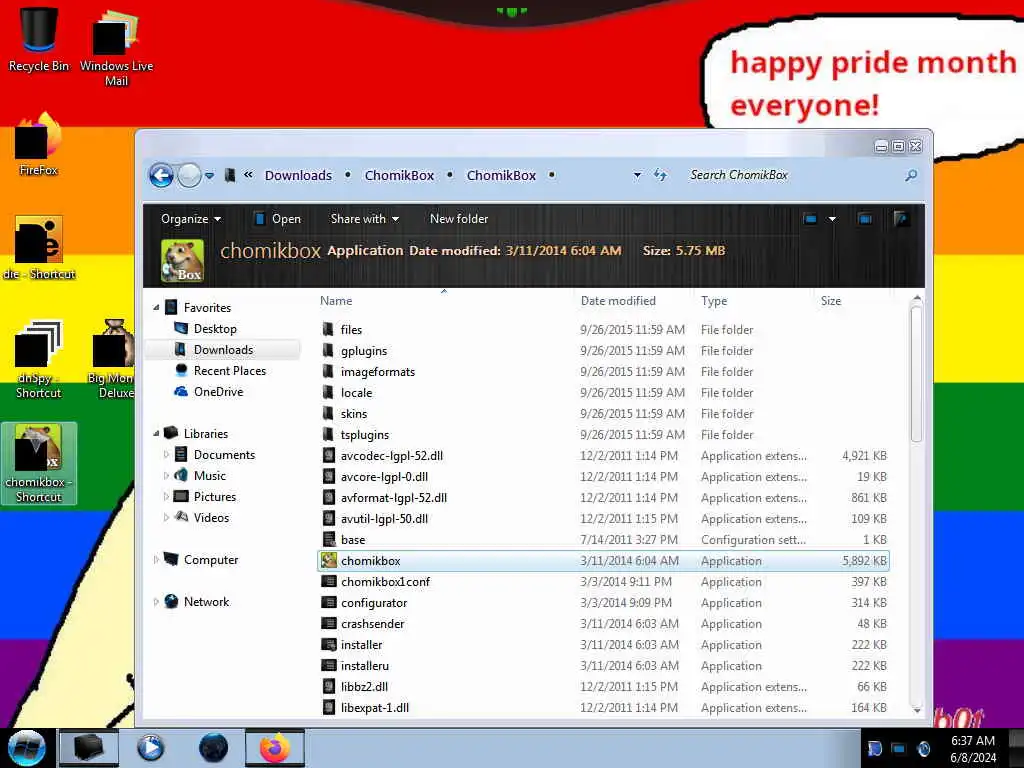The height and width of the screenshot is (768, 1024).
Task: Select the tsplugins folder row
Action: (603, 434)
